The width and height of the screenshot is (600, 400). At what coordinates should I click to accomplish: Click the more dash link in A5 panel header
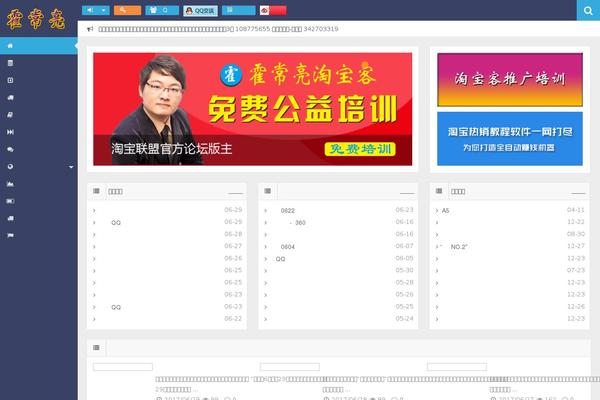pos(578,193)
